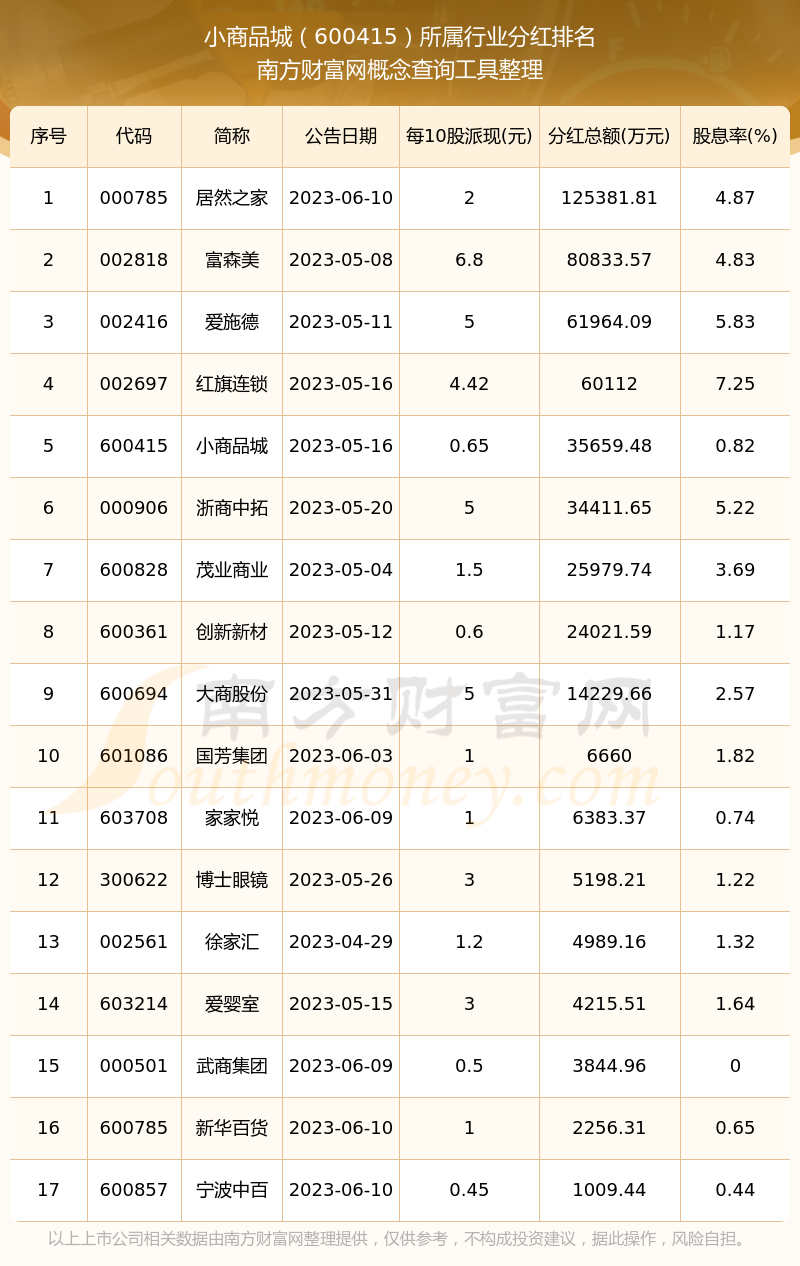This screenshot has height=1266, width=800.
Task: Click subtitle 南方财富网概念查询工具整理
Action: (x=400, y=70)
